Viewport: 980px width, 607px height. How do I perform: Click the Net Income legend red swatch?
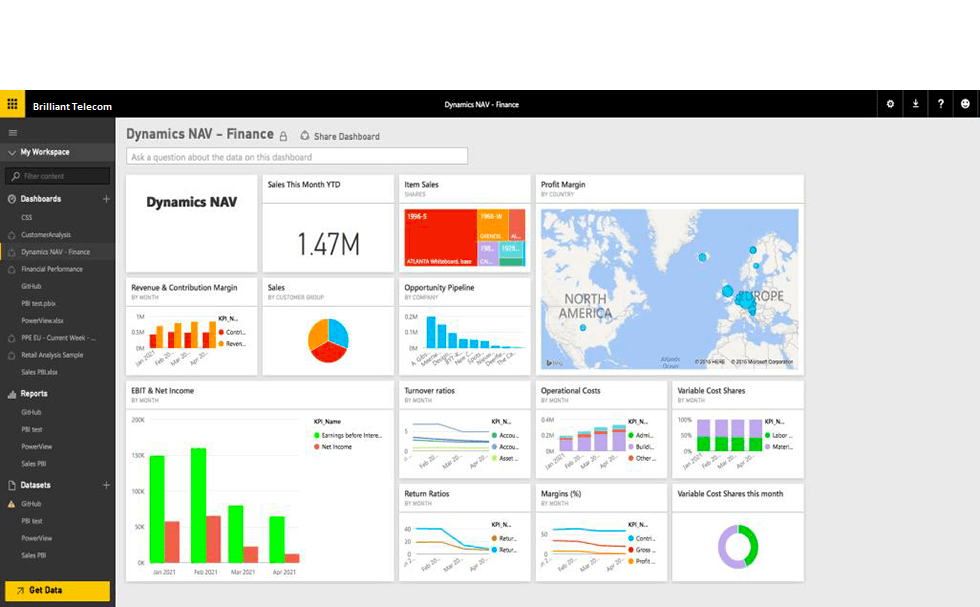click(317, 447)
